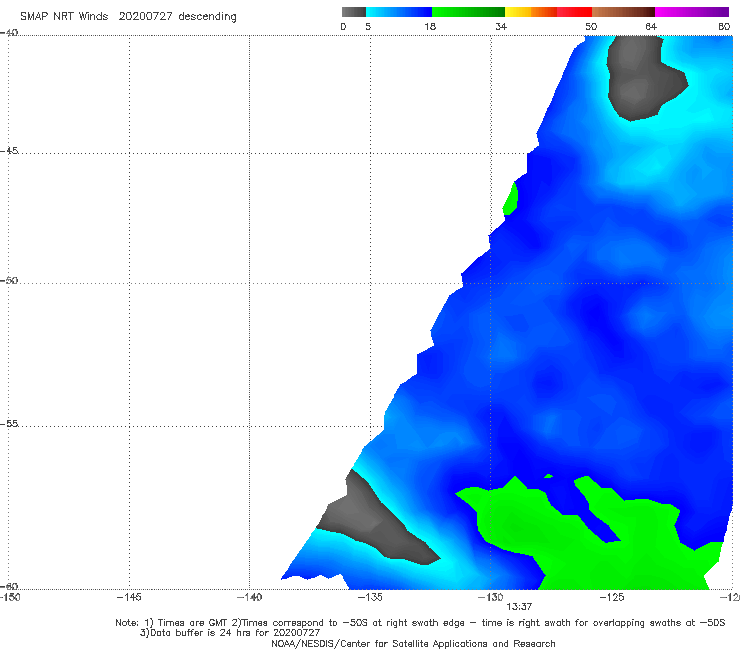Click the magenta-purple segment of the color bar
This screenshot has width=740, height=650.
click(x=691, y=12)
